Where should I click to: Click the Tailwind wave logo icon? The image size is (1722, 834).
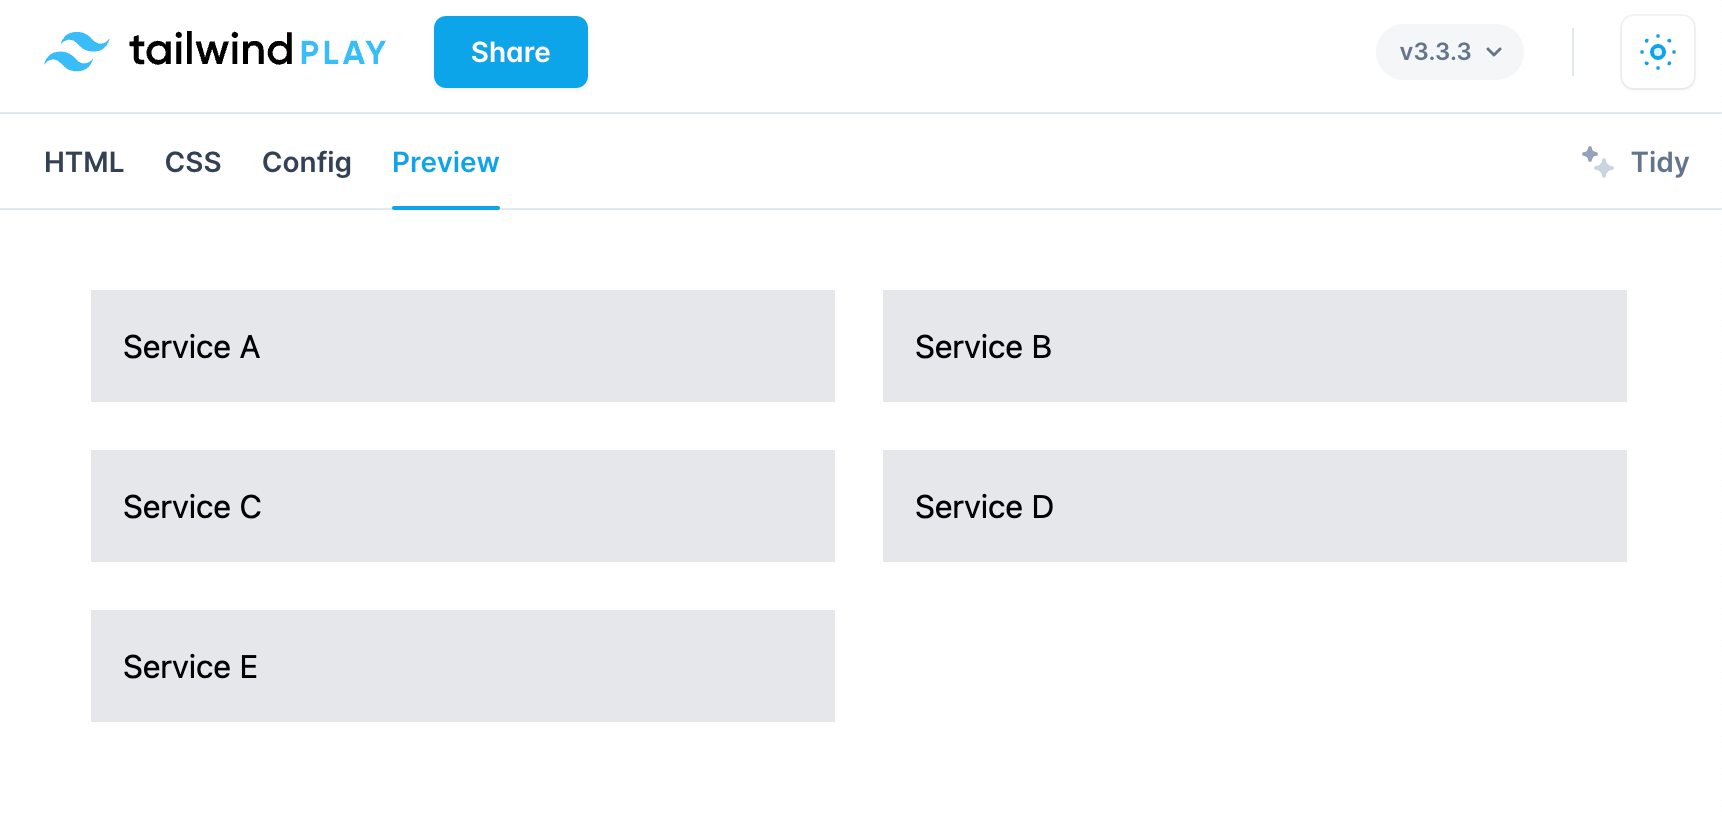pyautogui.click(x=76, y=51)
